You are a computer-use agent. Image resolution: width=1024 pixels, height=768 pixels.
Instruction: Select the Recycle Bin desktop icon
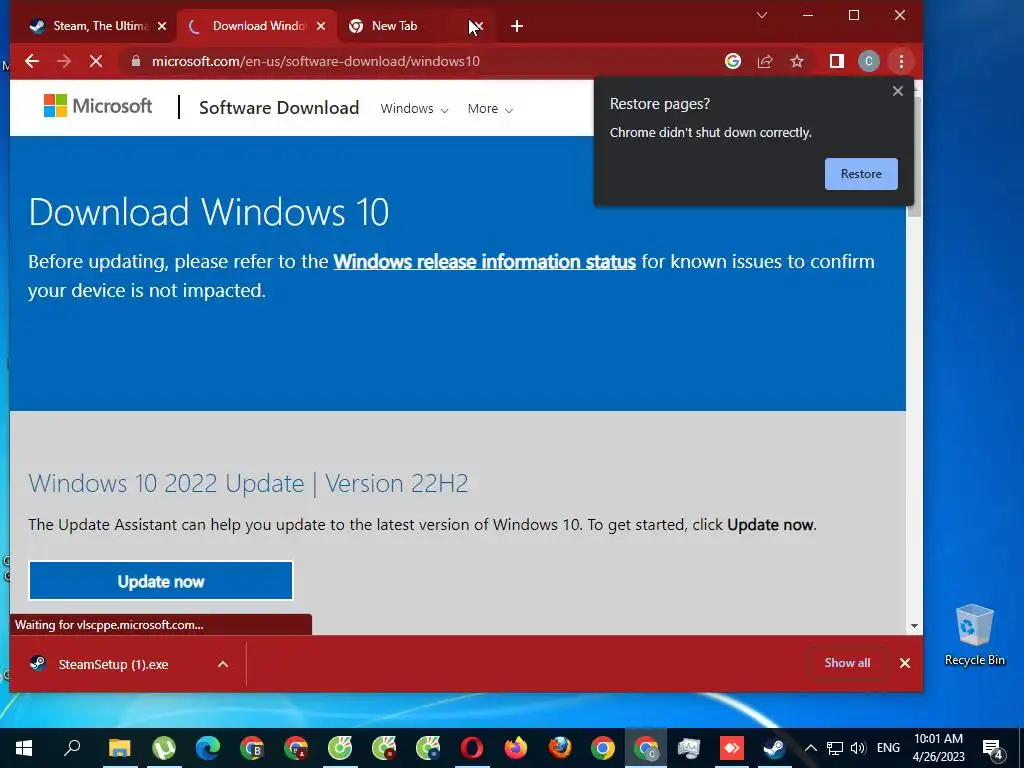(974, 635)
